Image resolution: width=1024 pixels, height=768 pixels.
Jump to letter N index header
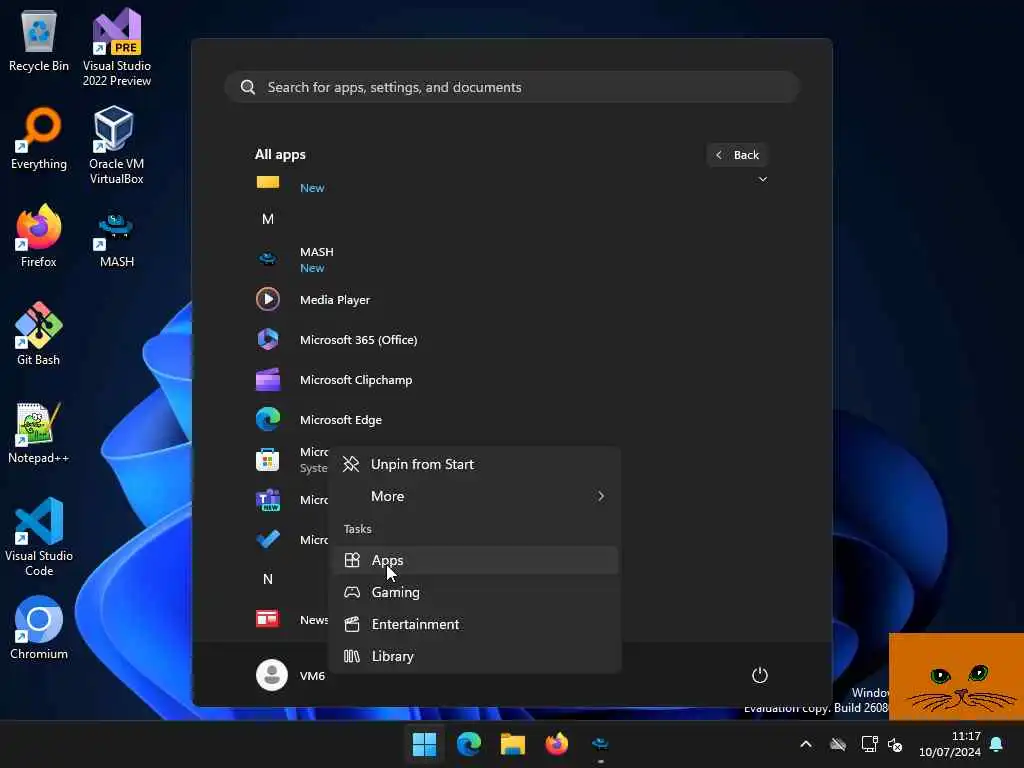[x=268, y=579]
